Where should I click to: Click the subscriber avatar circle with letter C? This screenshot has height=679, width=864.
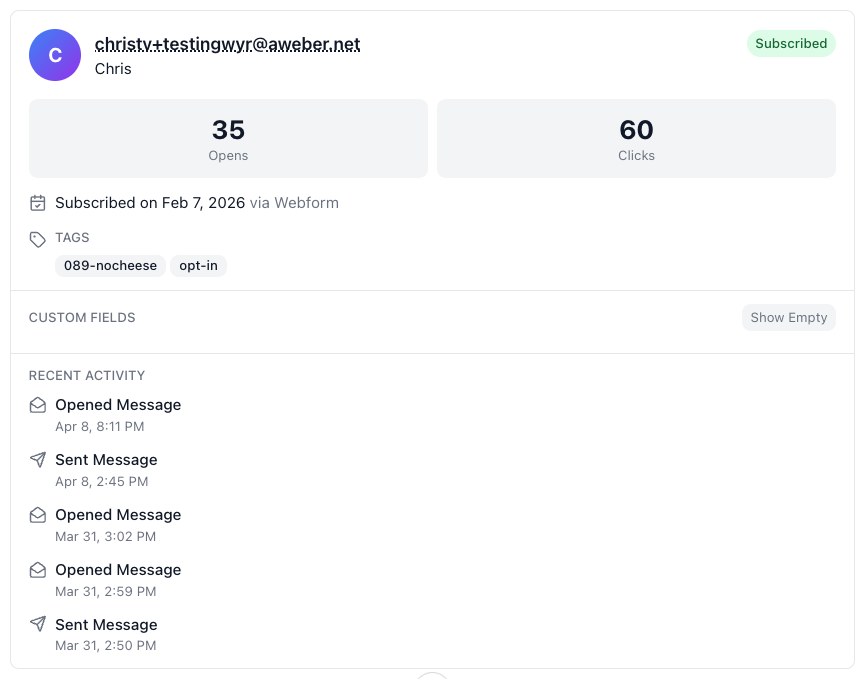(x=54, y=55)
